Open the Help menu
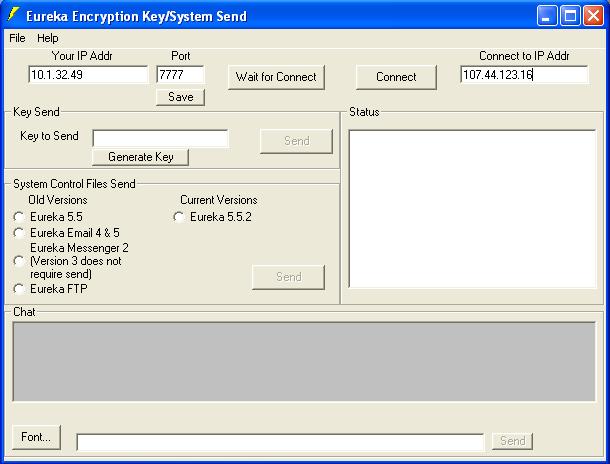This screenshot has width=610, height=464. [x=47, y=38]
